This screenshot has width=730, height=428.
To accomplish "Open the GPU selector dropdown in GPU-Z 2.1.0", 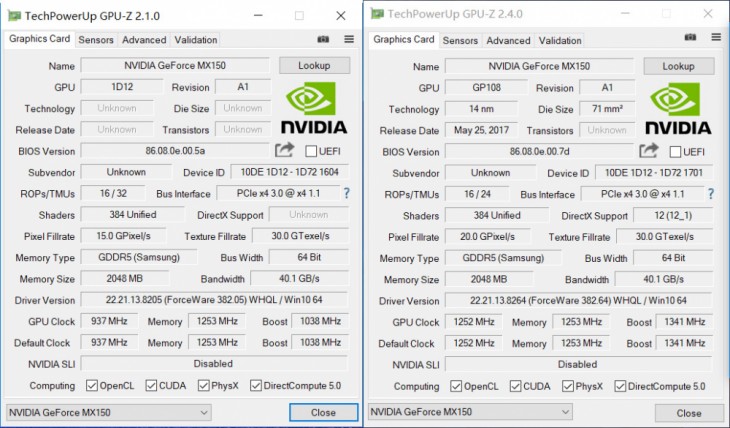I will click(x=108, y=413).
